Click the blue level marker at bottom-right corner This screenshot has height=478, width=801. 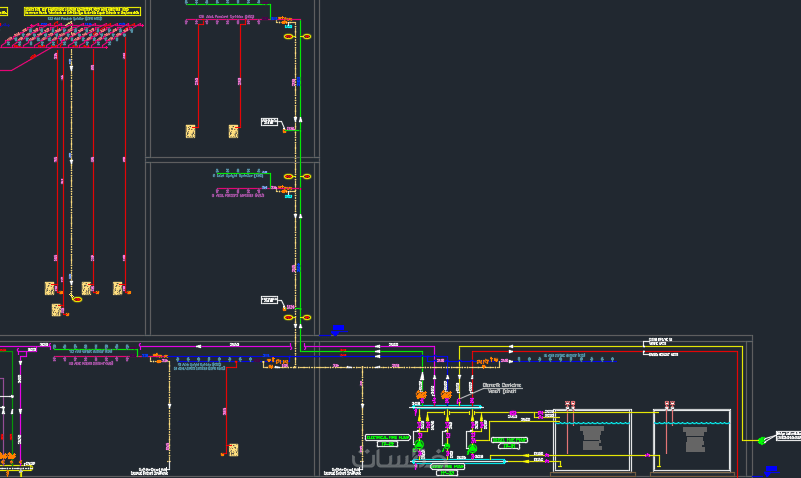click(x=771, y=470)
